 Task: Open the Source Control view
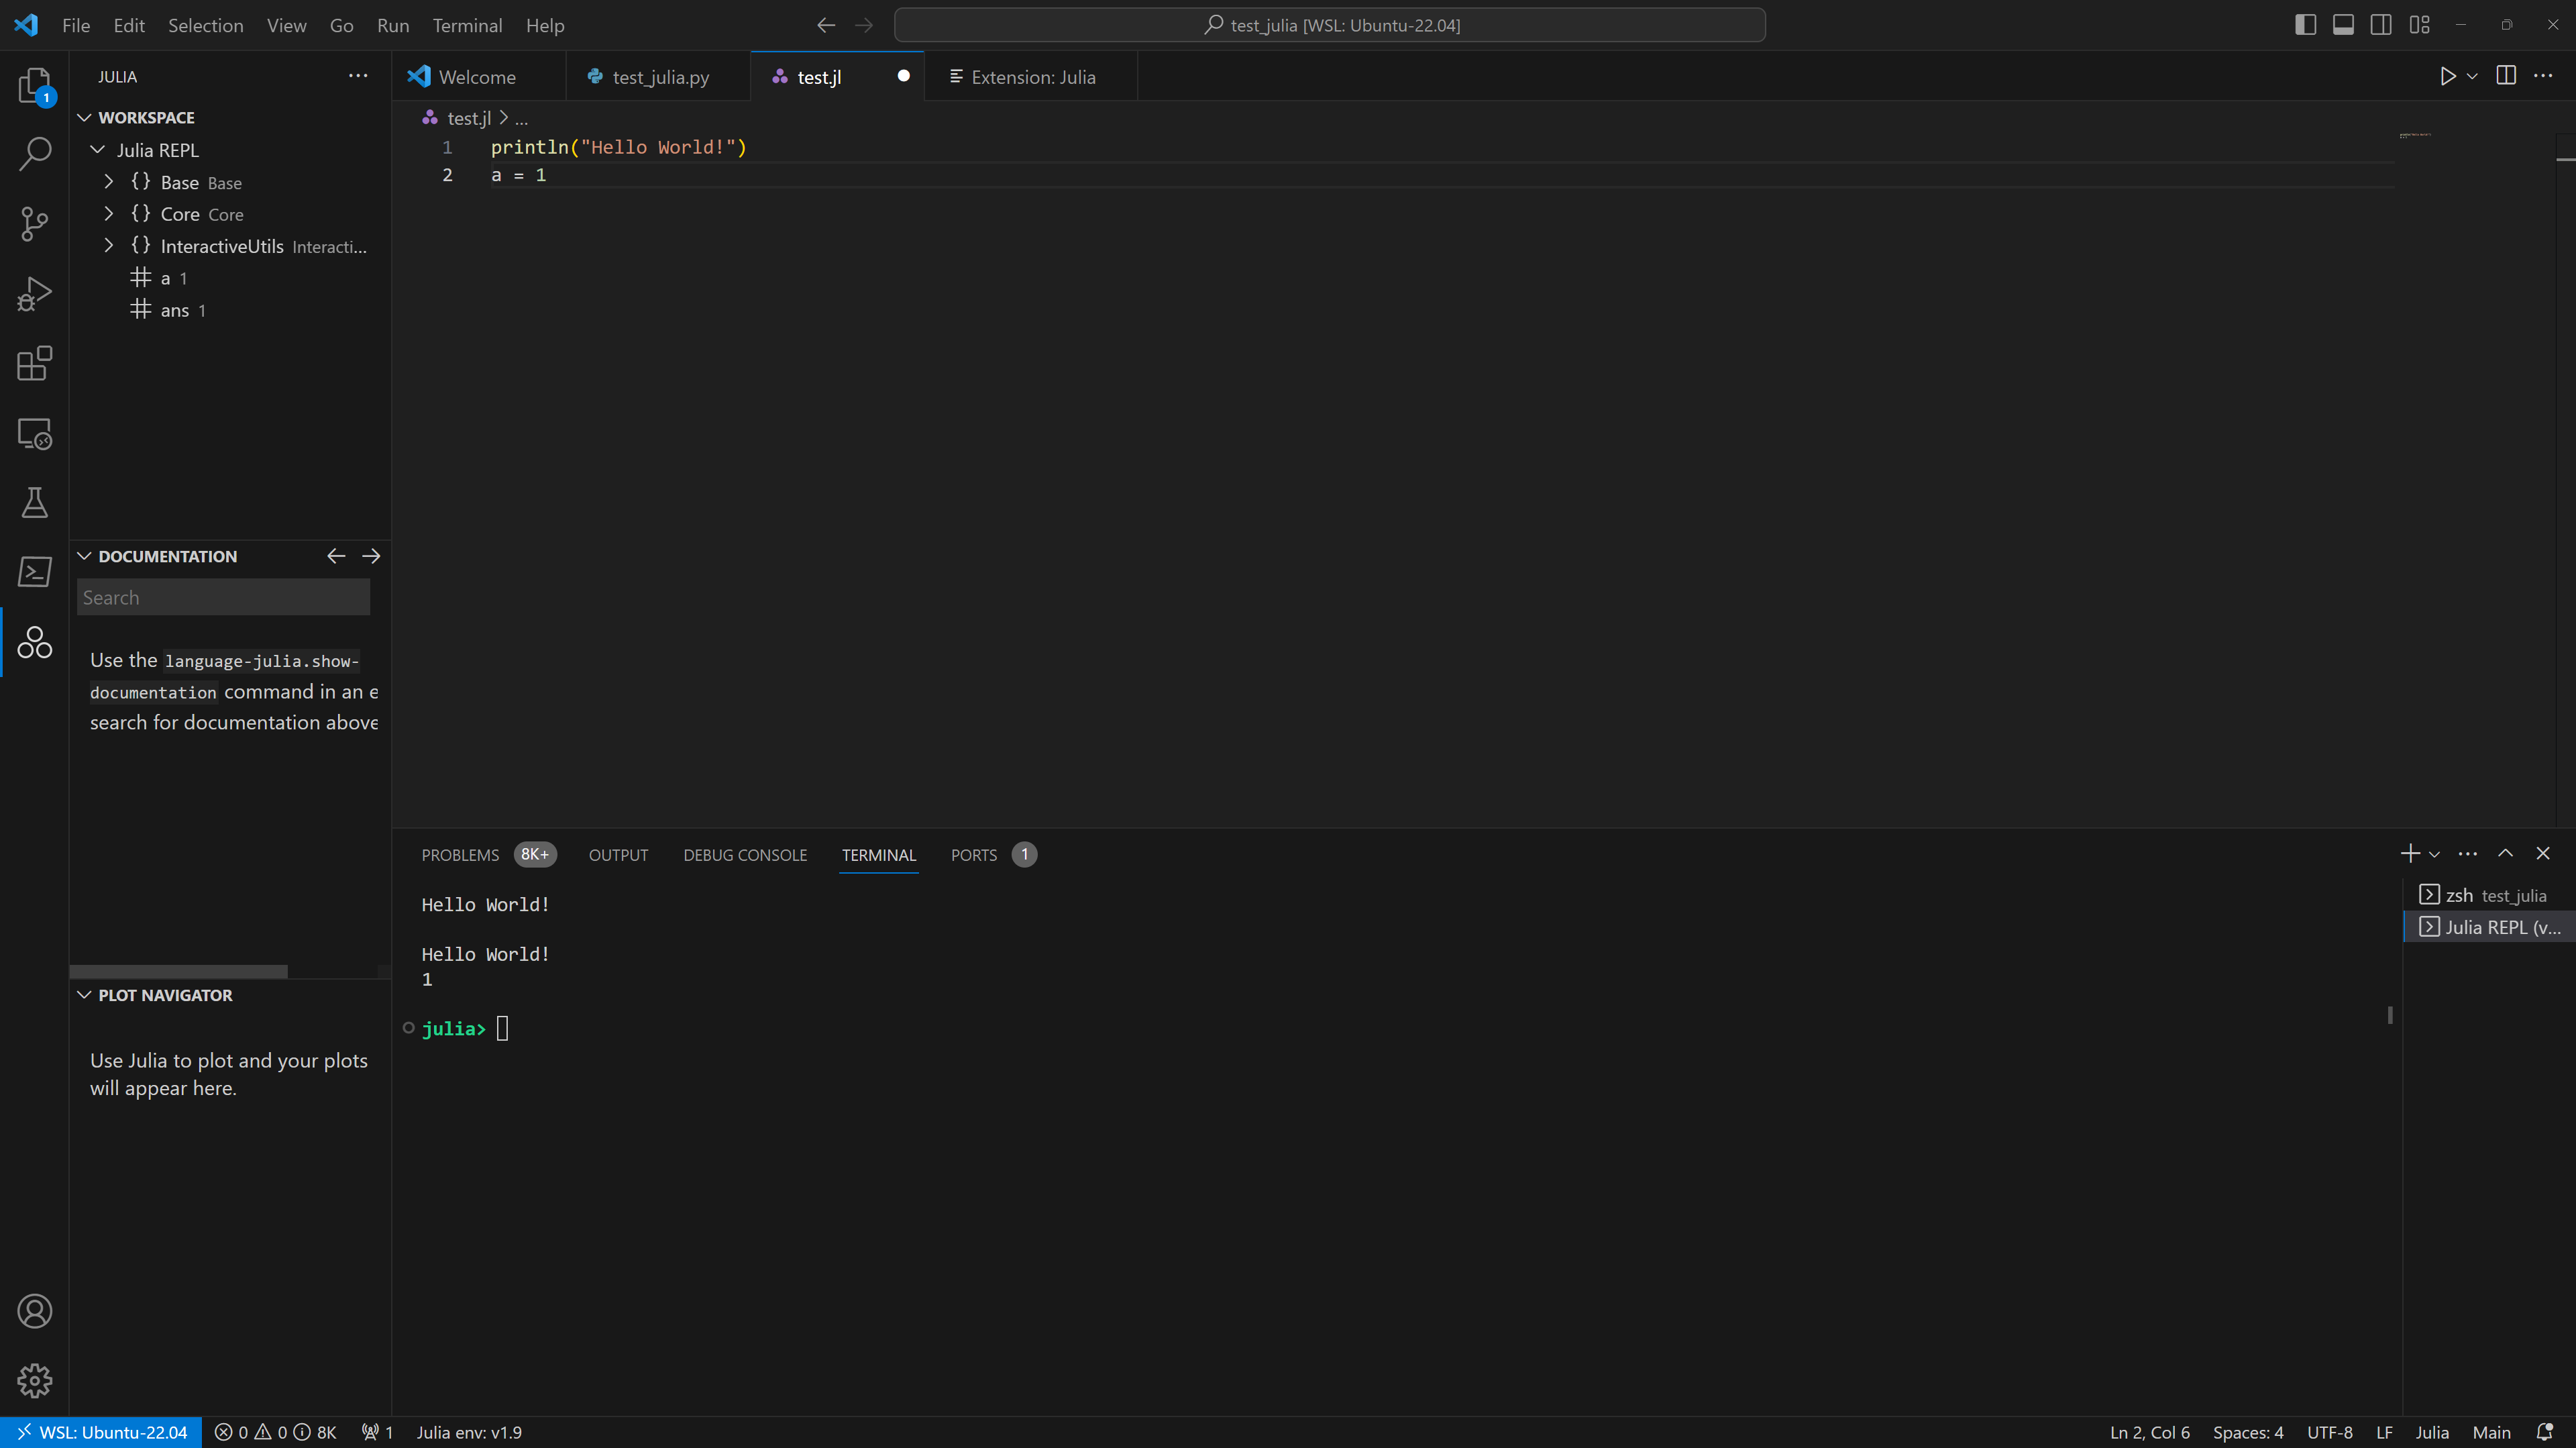(x=35, y=224)
